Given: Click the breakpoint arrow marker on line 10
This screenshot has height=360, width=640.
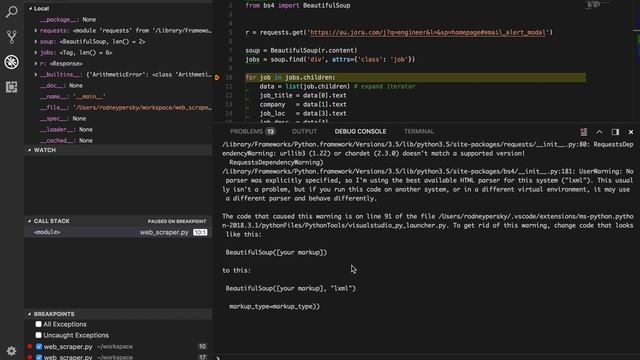Looking at the screenshot, I should pos(217,77).
